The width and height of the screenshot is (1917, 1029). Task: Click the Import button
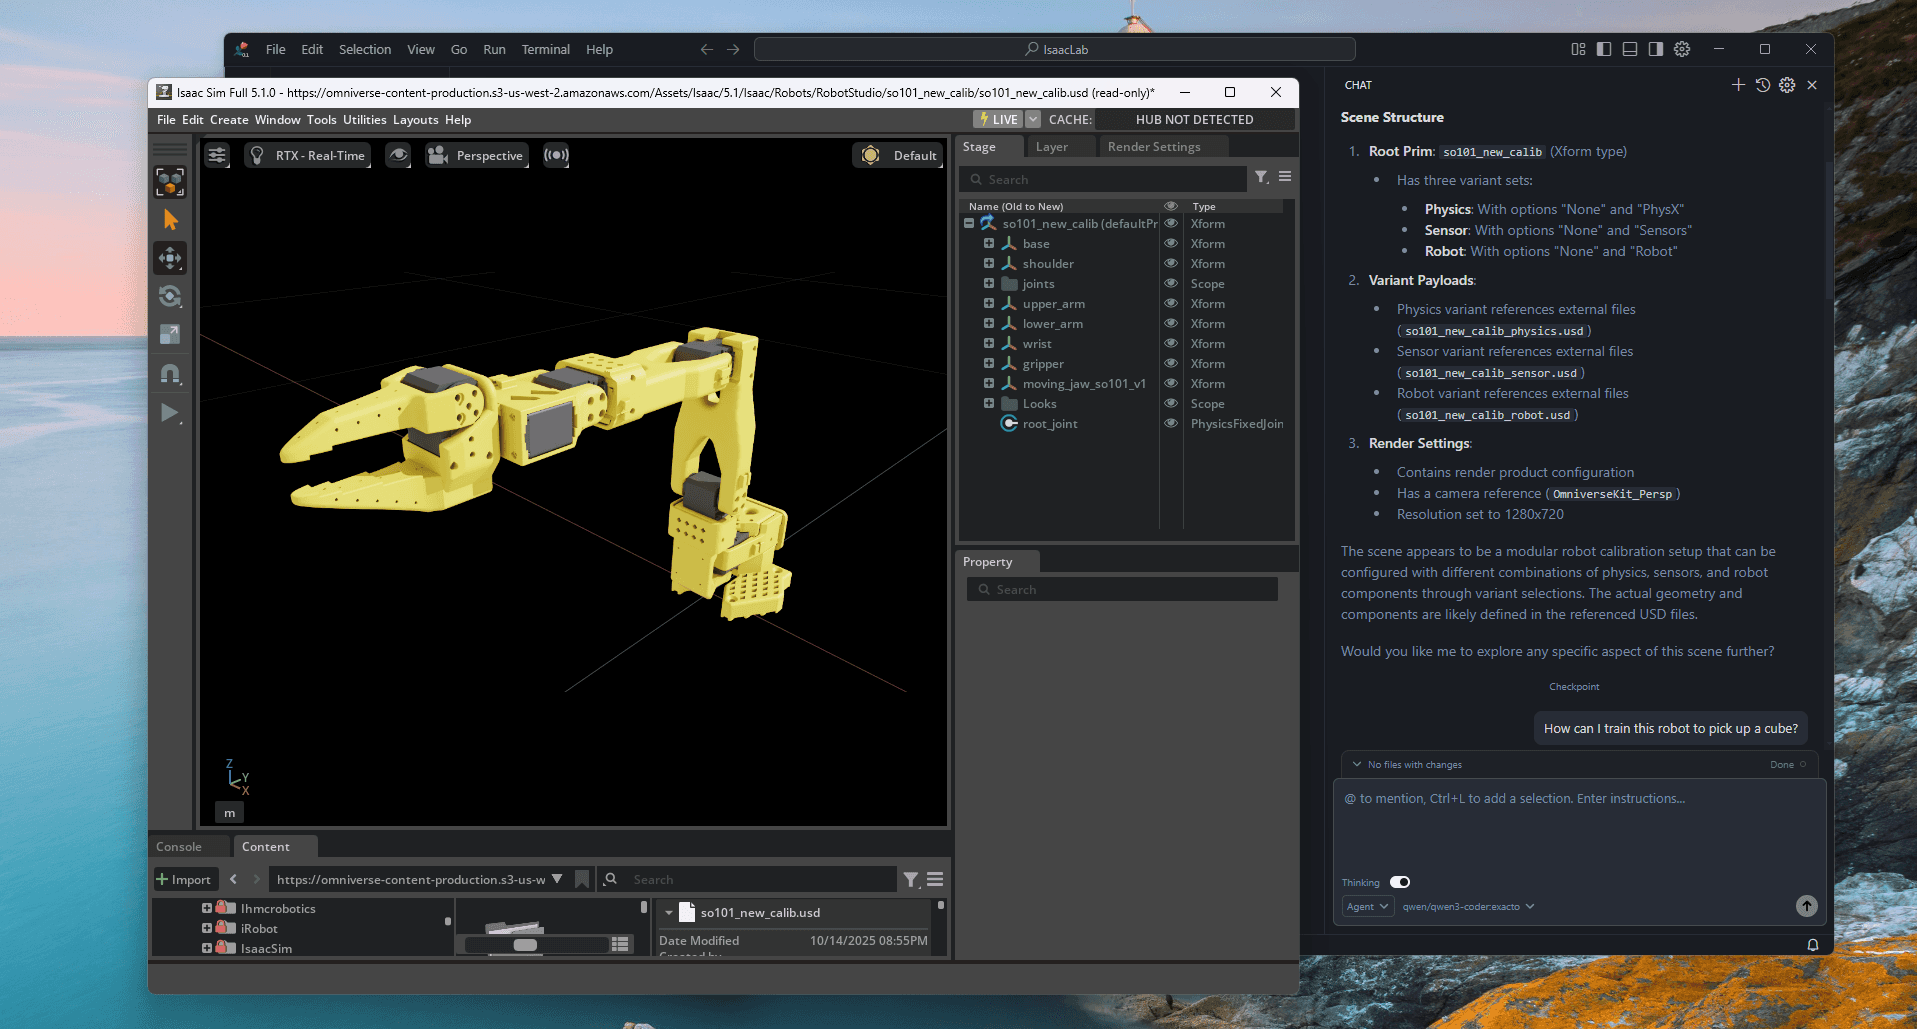coord(183,880)
